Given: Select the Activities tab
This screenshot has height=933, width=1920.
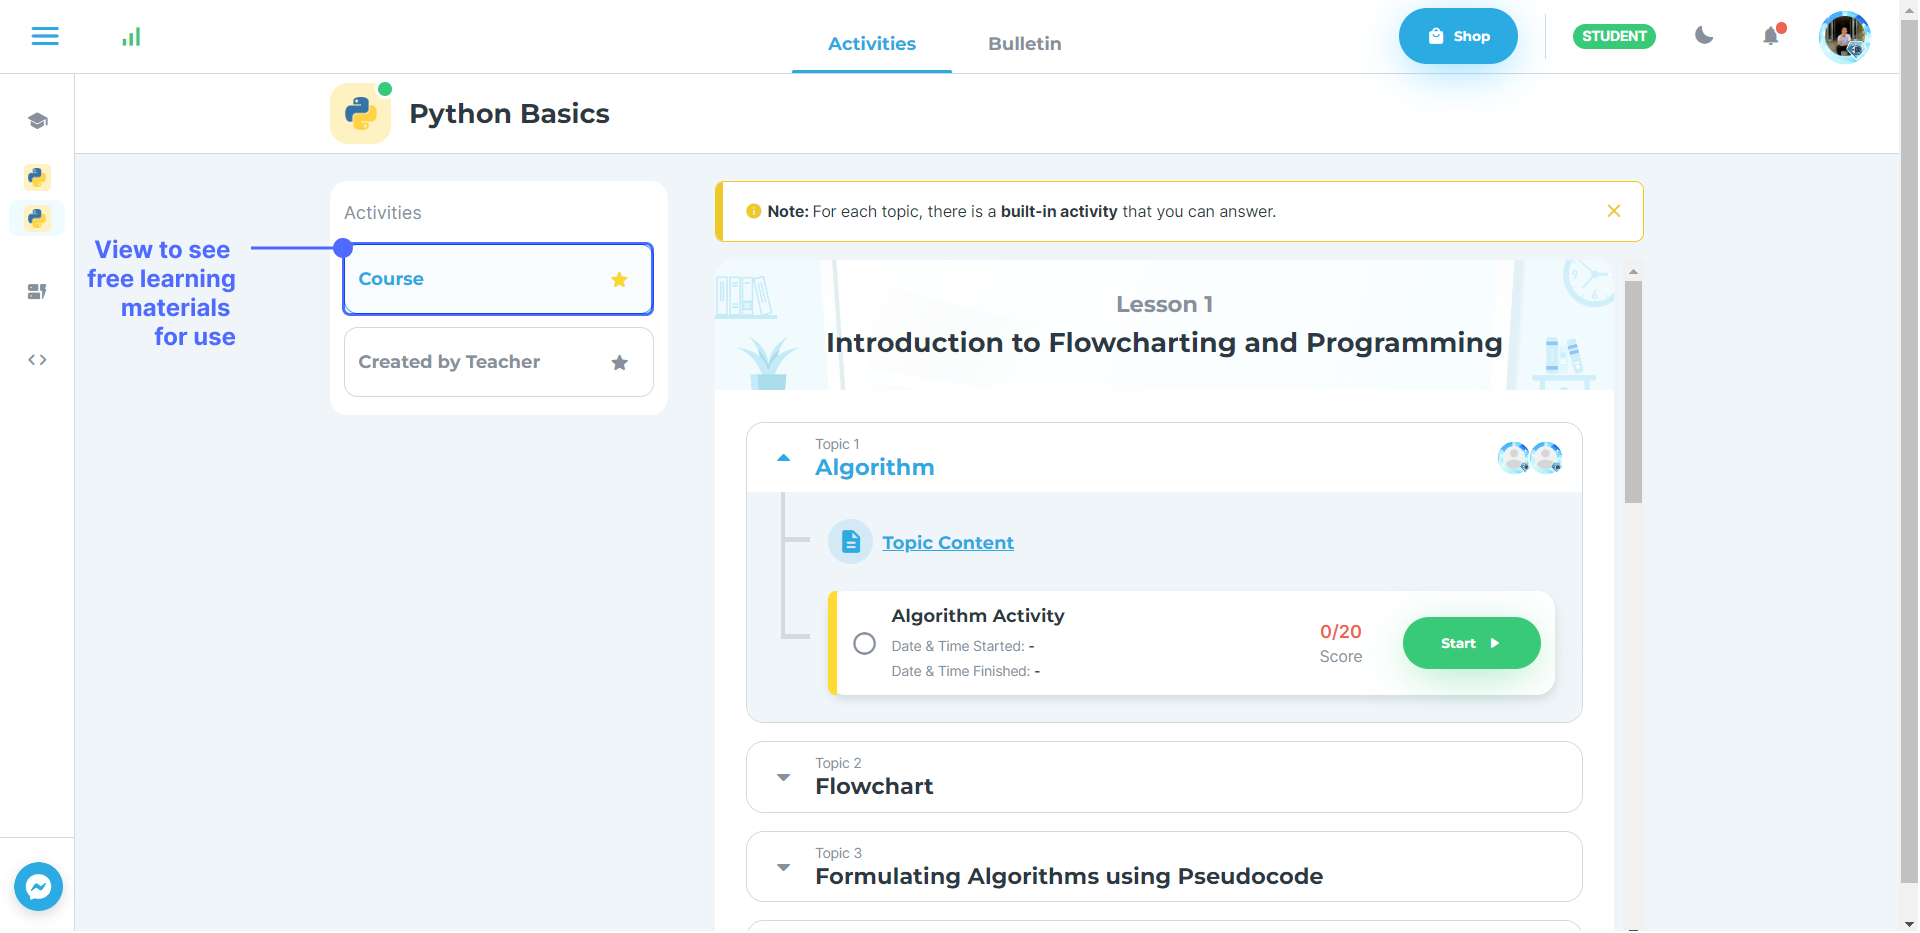Looking at the screenshot, I should coord(871,43).
